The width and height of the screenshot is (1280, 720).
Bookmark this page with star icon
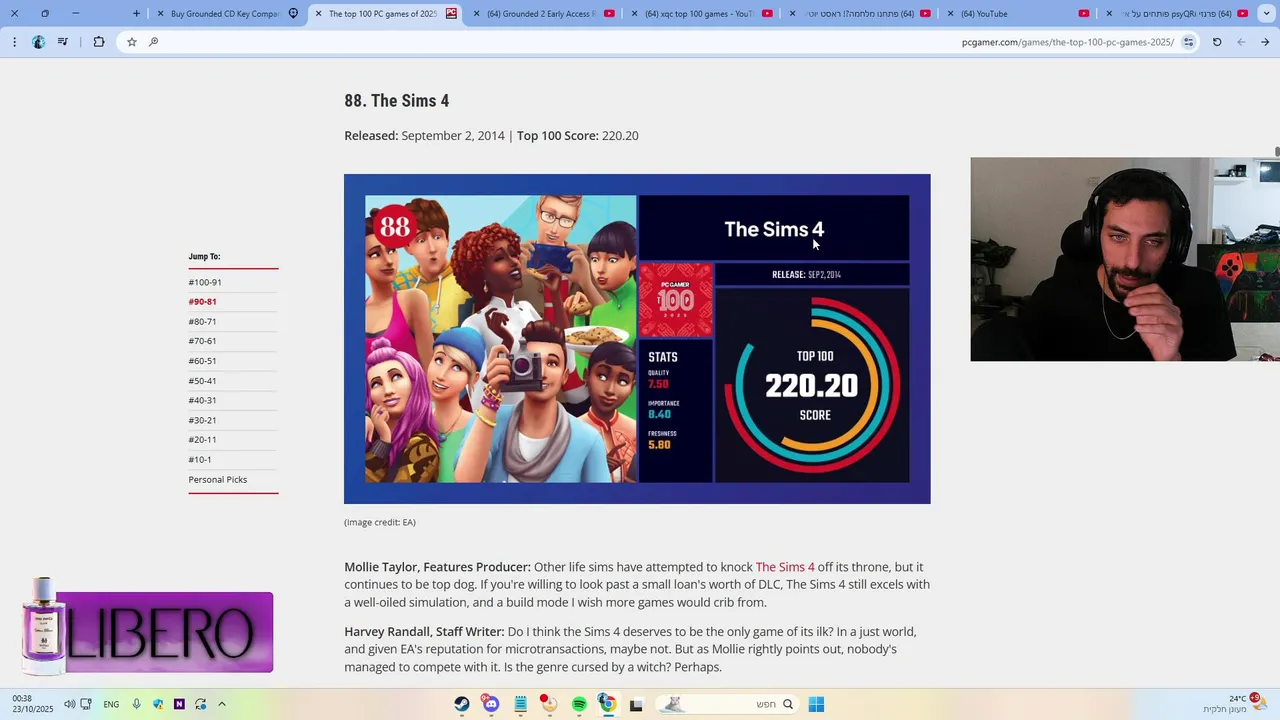point(132,42)
